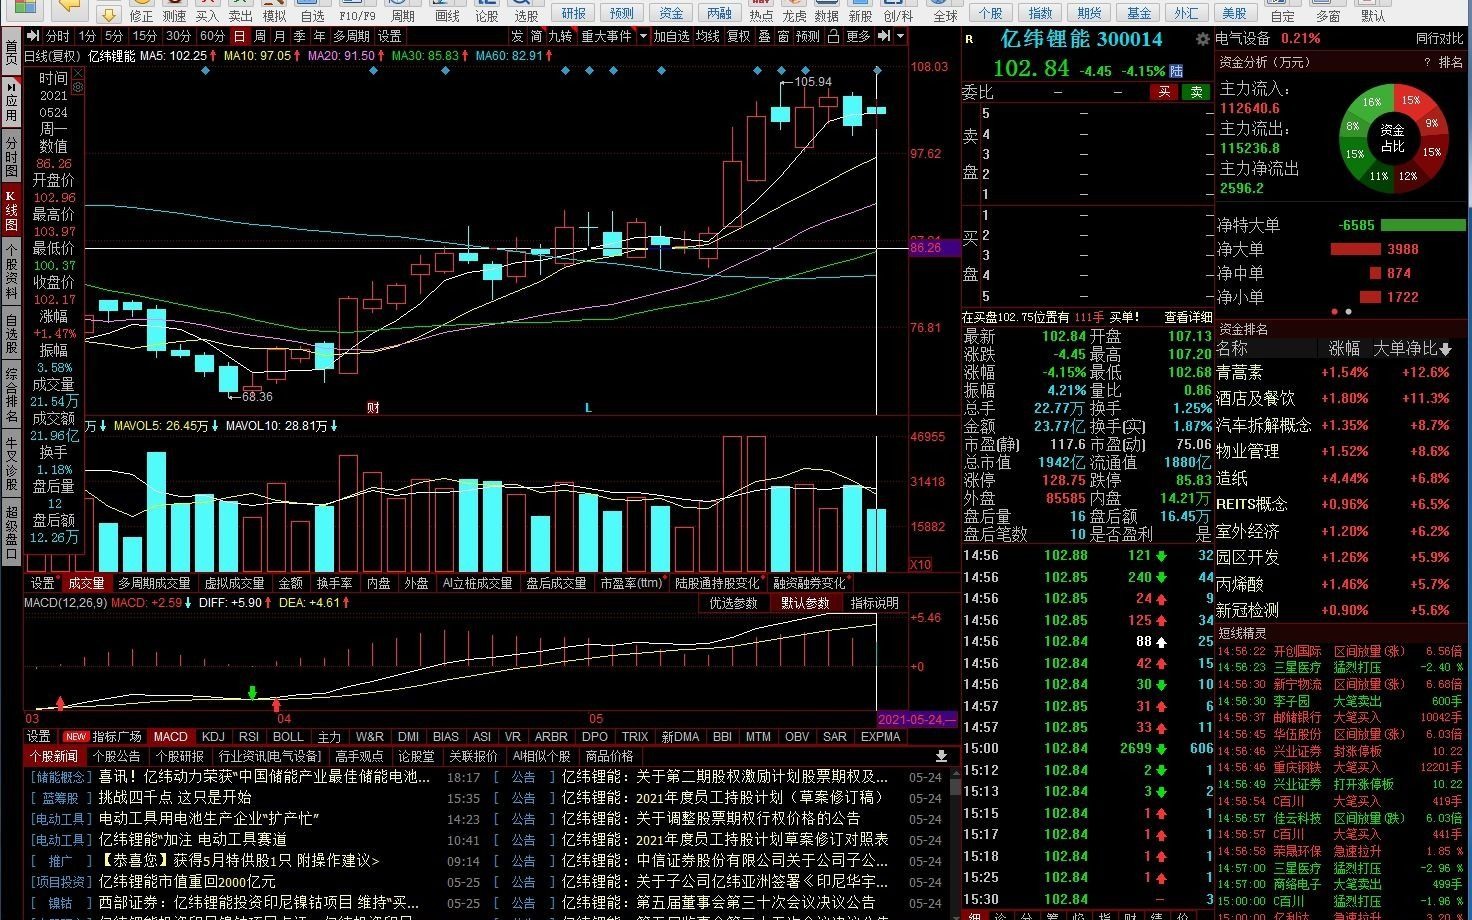Click the 净特大单 green bar
Viewport: 1472px width, 920px height.
click(1422, 225)
